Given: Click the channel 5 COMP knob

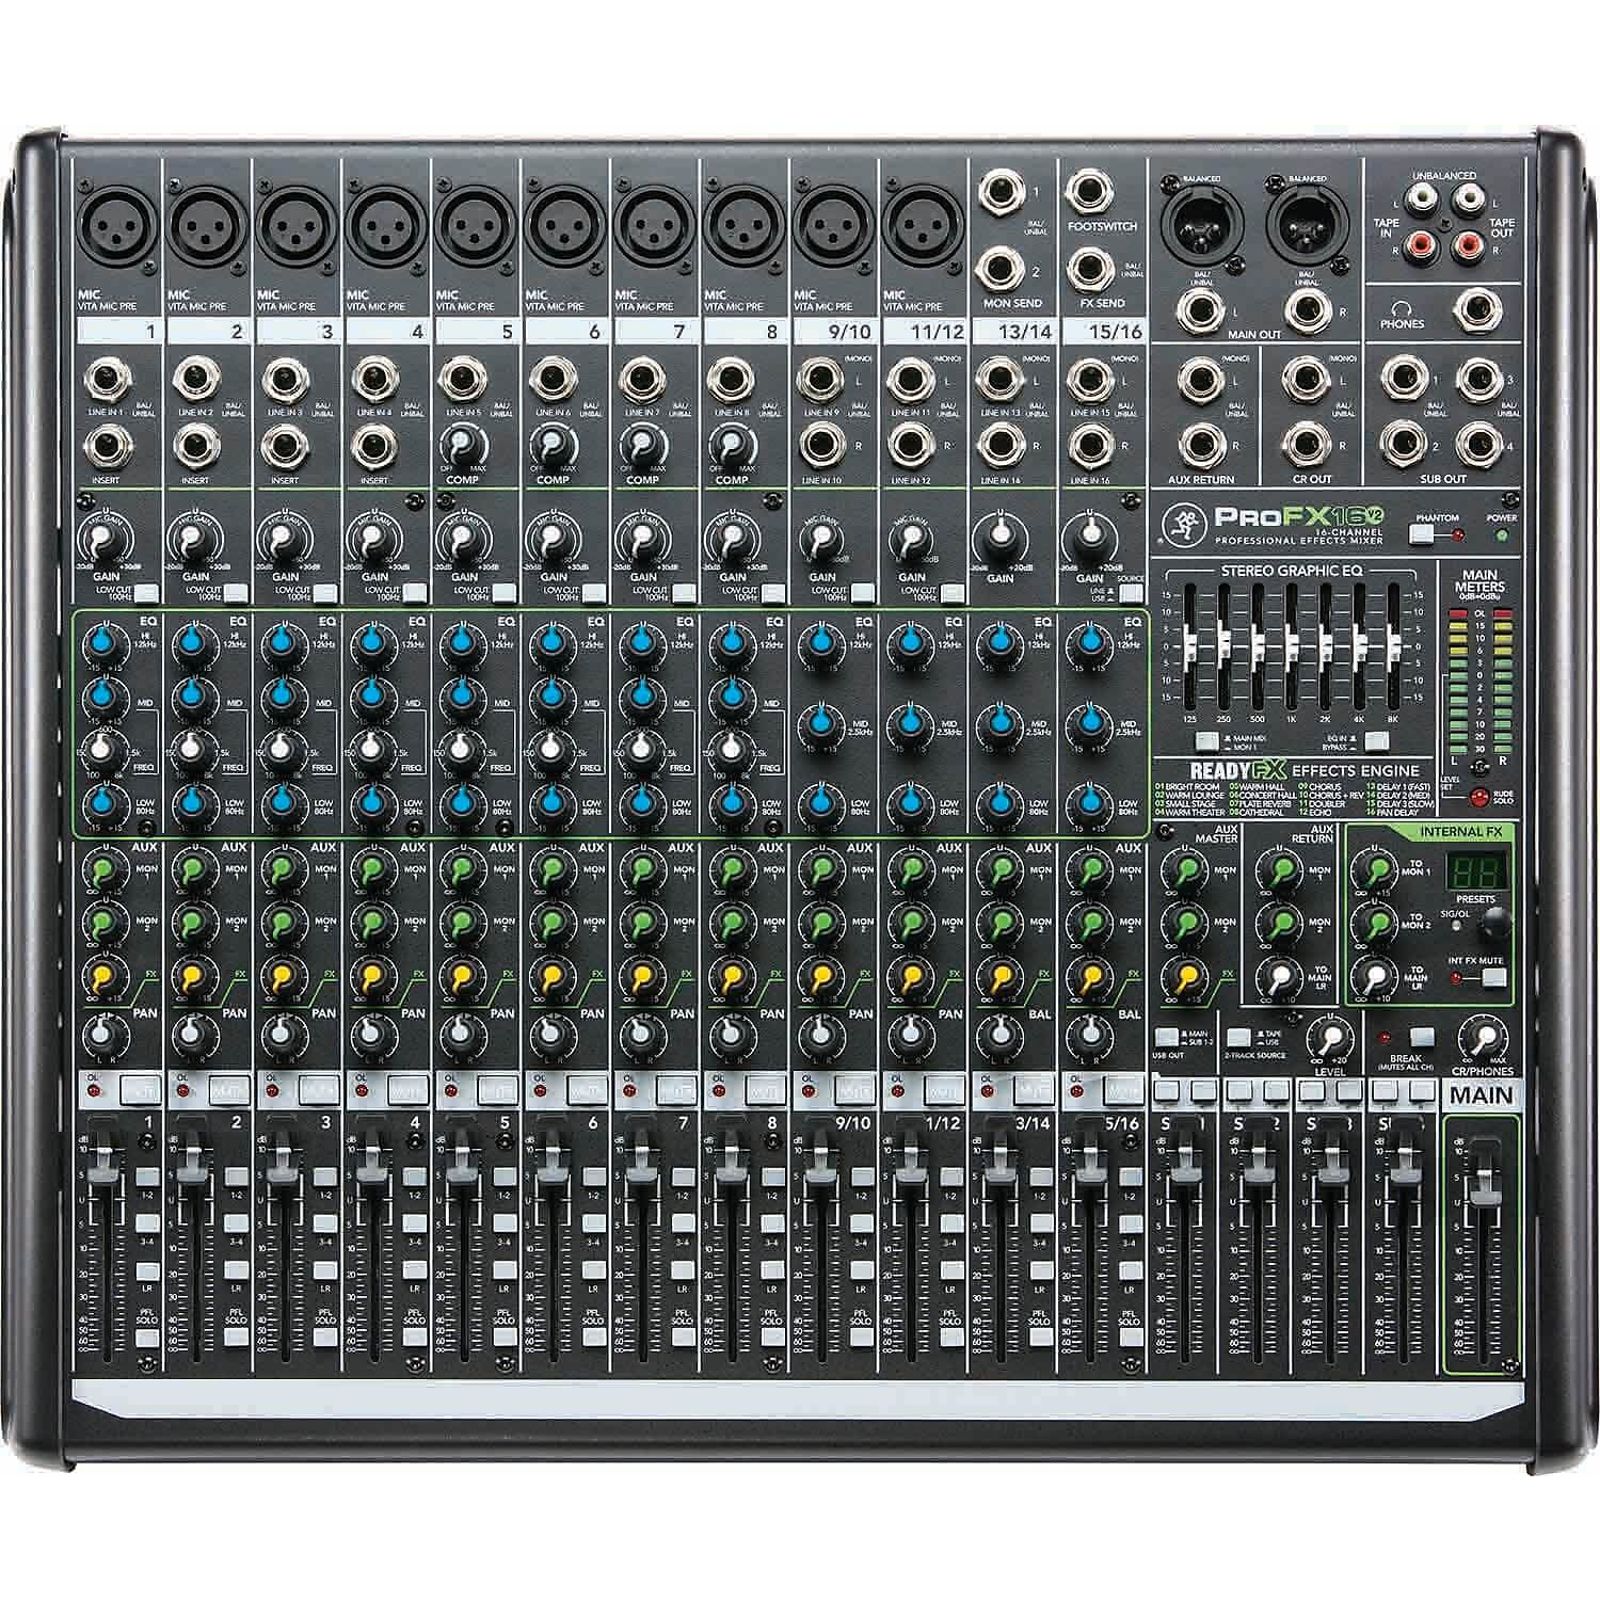Looking at the screenshot, I should click(462, 443).
